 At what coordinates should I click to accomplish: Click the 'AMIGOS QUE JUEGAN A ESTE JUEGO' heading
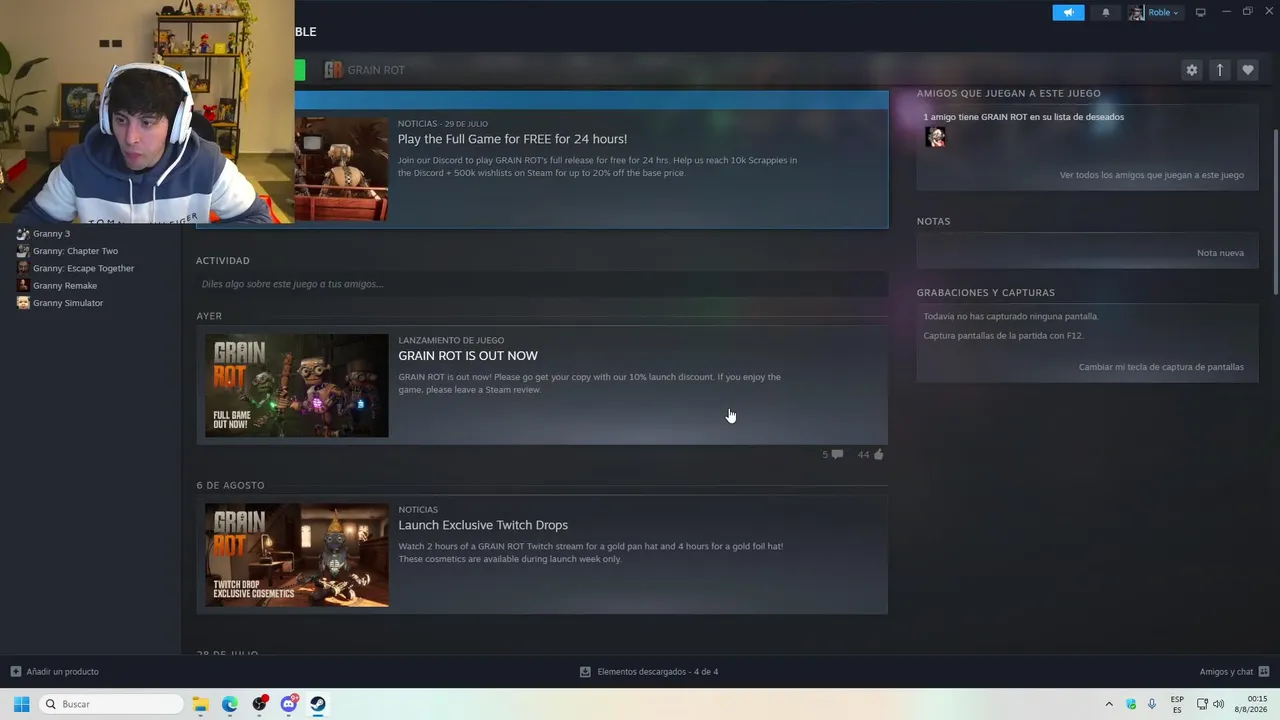[x=1008, y=93]
